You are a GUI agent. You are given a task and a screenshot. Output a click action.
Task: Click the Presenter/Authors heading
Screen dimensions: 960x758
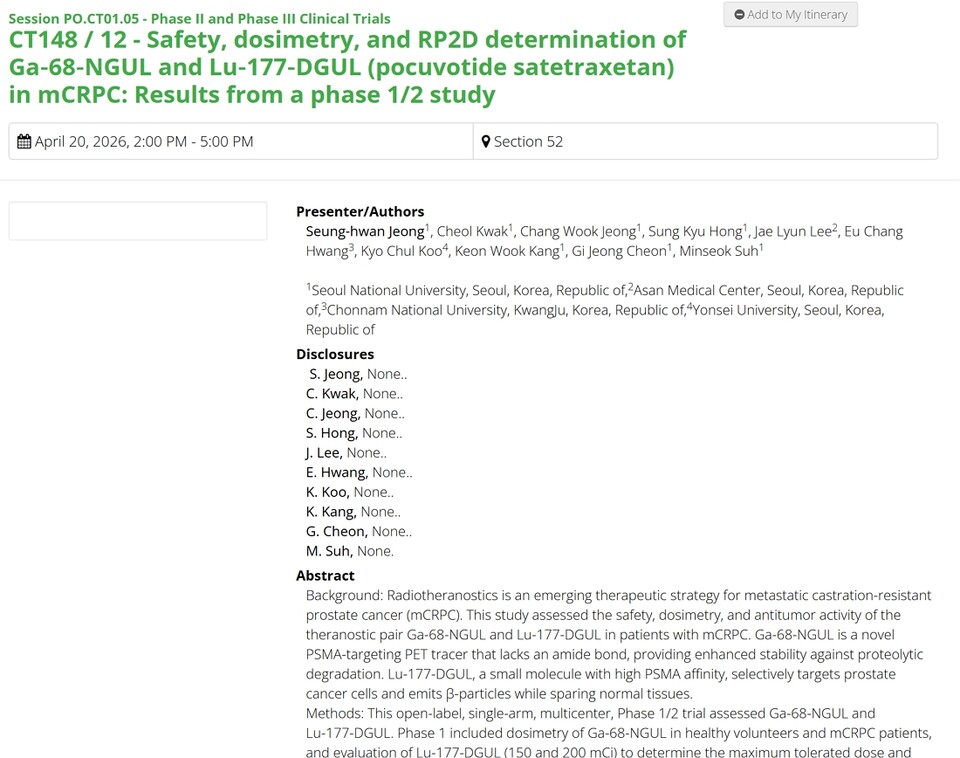pyautogui.click(x=360, y=211)
